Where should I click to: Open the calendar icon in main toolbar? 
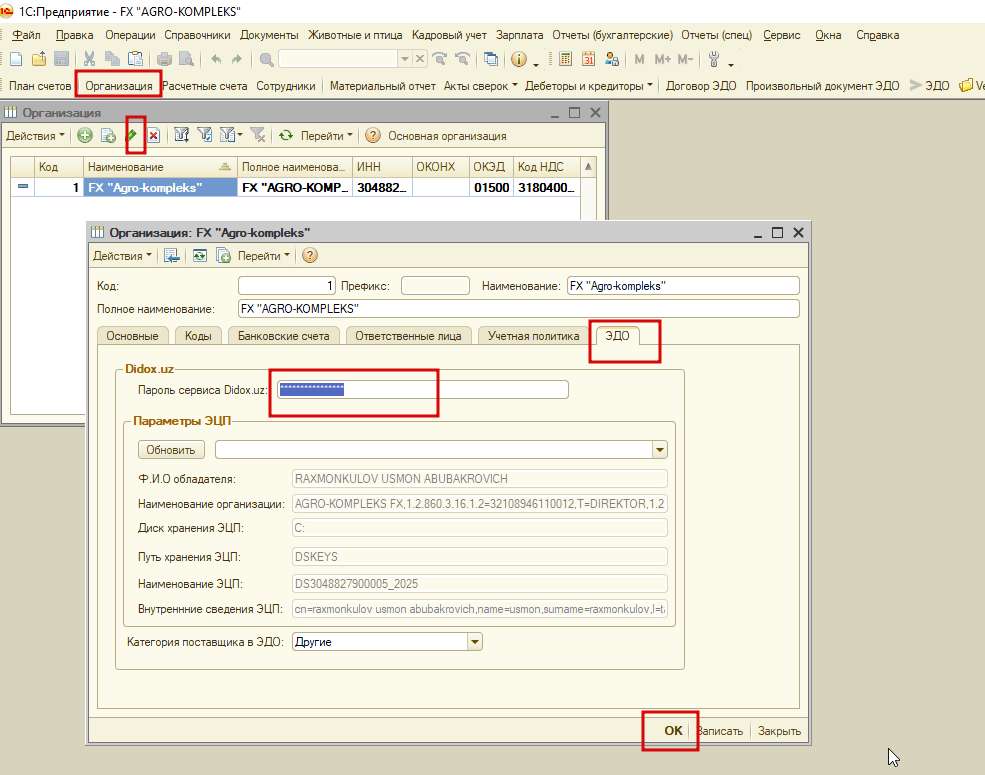[588, 59]
